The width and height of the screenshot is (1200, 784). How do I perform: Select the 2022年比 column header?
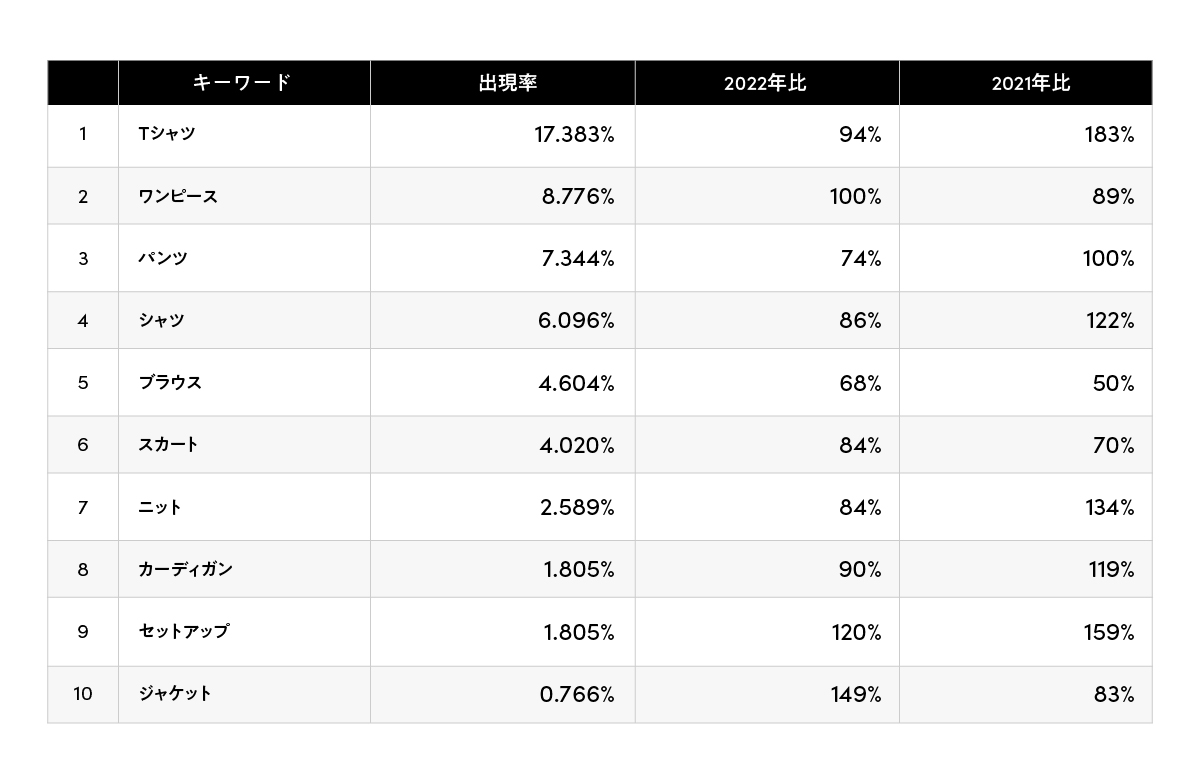point(765,83)
